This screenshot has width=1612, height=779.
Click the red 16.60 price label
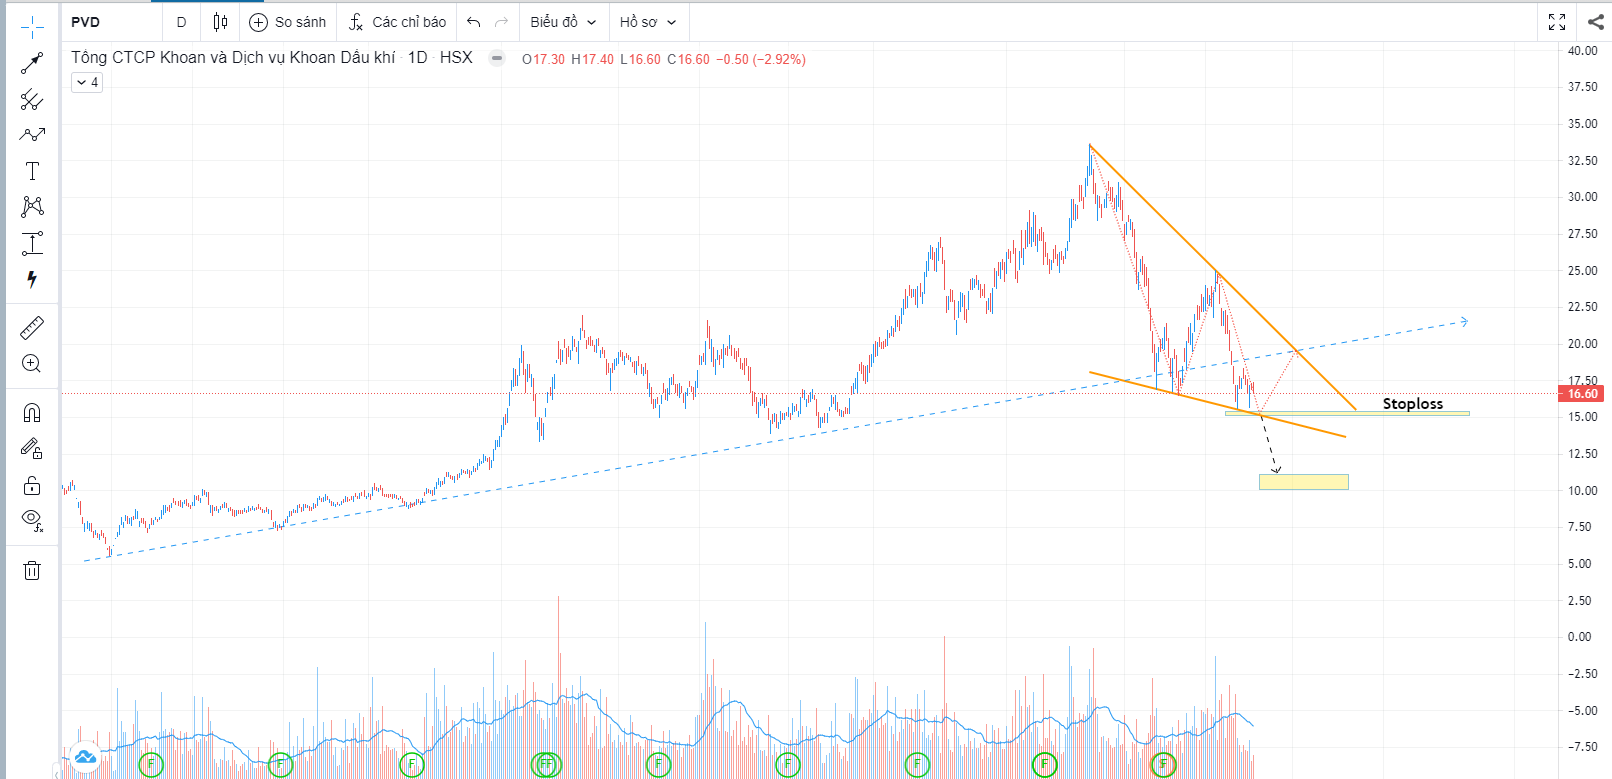pyautogui.click(x=1582, y=394)
